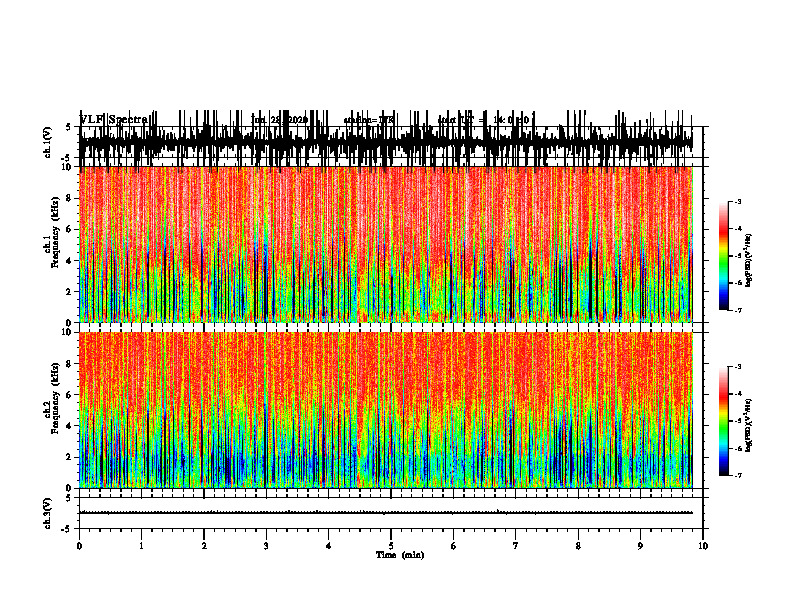Click the '-3' label on ch.1 colorbar

[x=737, y=201]
